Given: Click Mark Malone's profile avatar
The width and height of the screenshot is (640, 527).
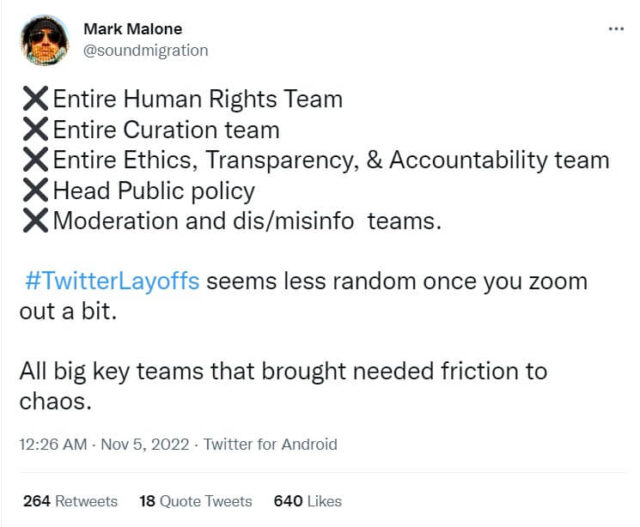Looking at the screenshot, I should 44,41.
